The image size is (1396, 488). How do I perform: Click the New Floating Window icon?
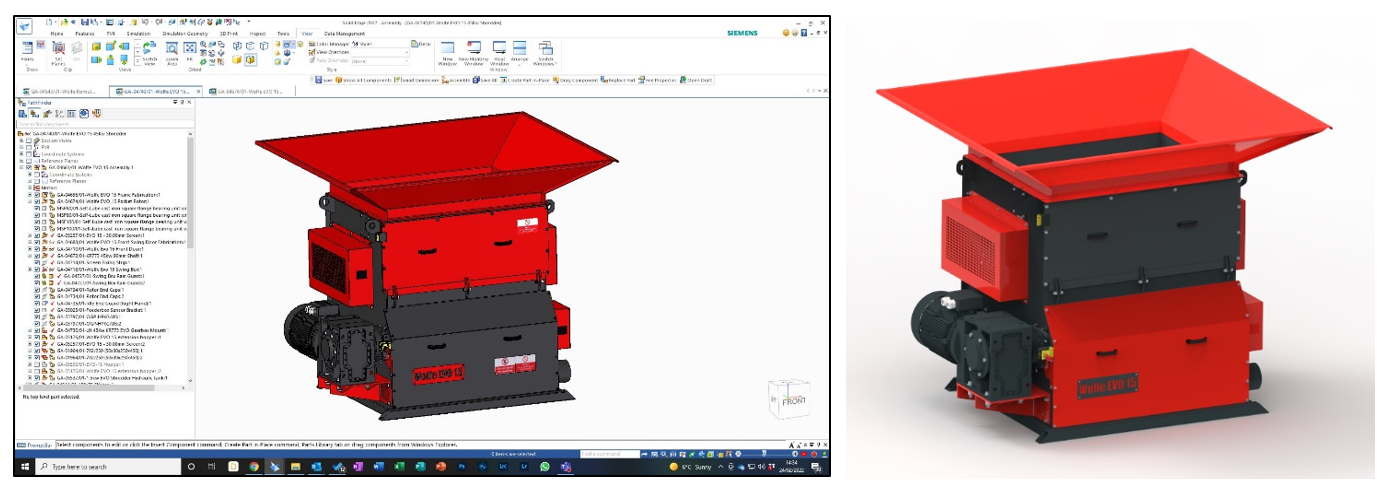(x=473, y=48)
